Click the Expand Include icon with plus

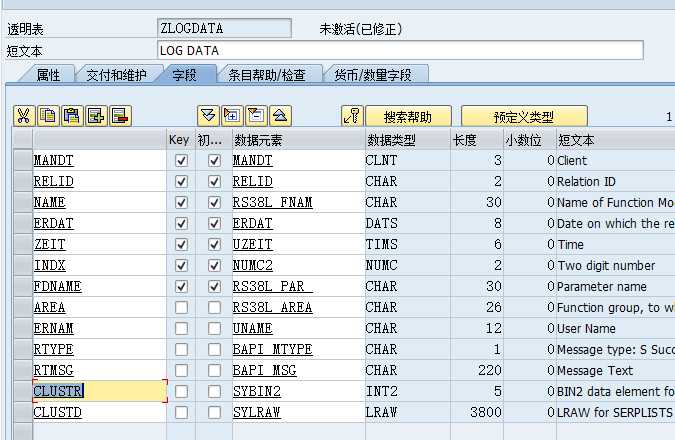(232, 116)
